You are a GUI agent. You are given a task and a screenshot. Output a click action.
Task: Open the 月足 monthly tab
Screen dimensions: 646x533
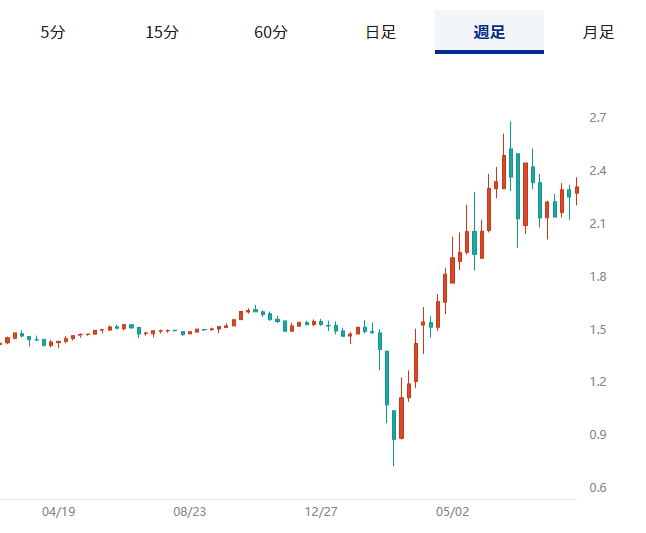[598, 32]
